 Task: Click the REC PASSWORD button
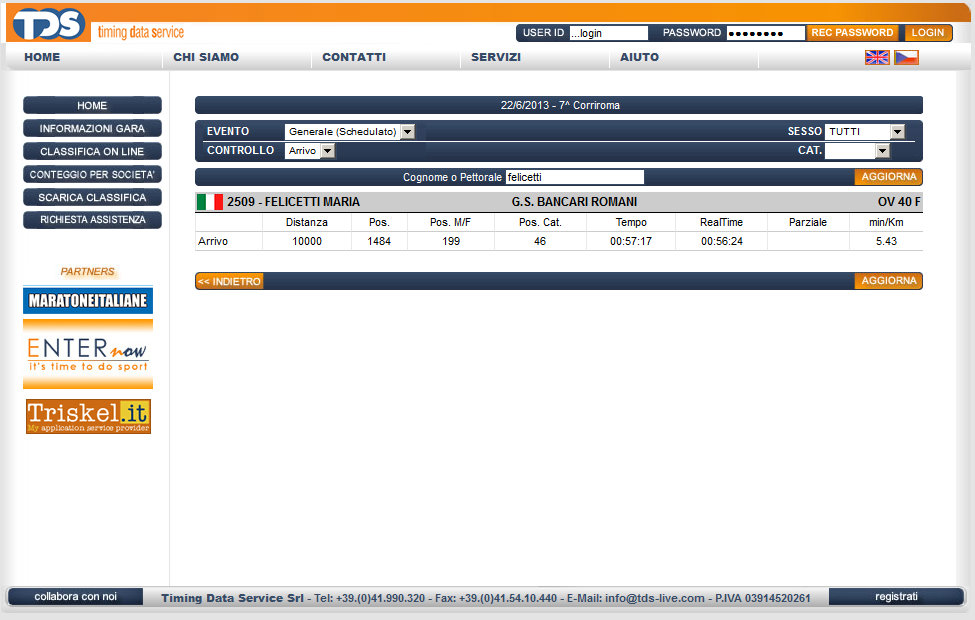[x=852, y=33]
